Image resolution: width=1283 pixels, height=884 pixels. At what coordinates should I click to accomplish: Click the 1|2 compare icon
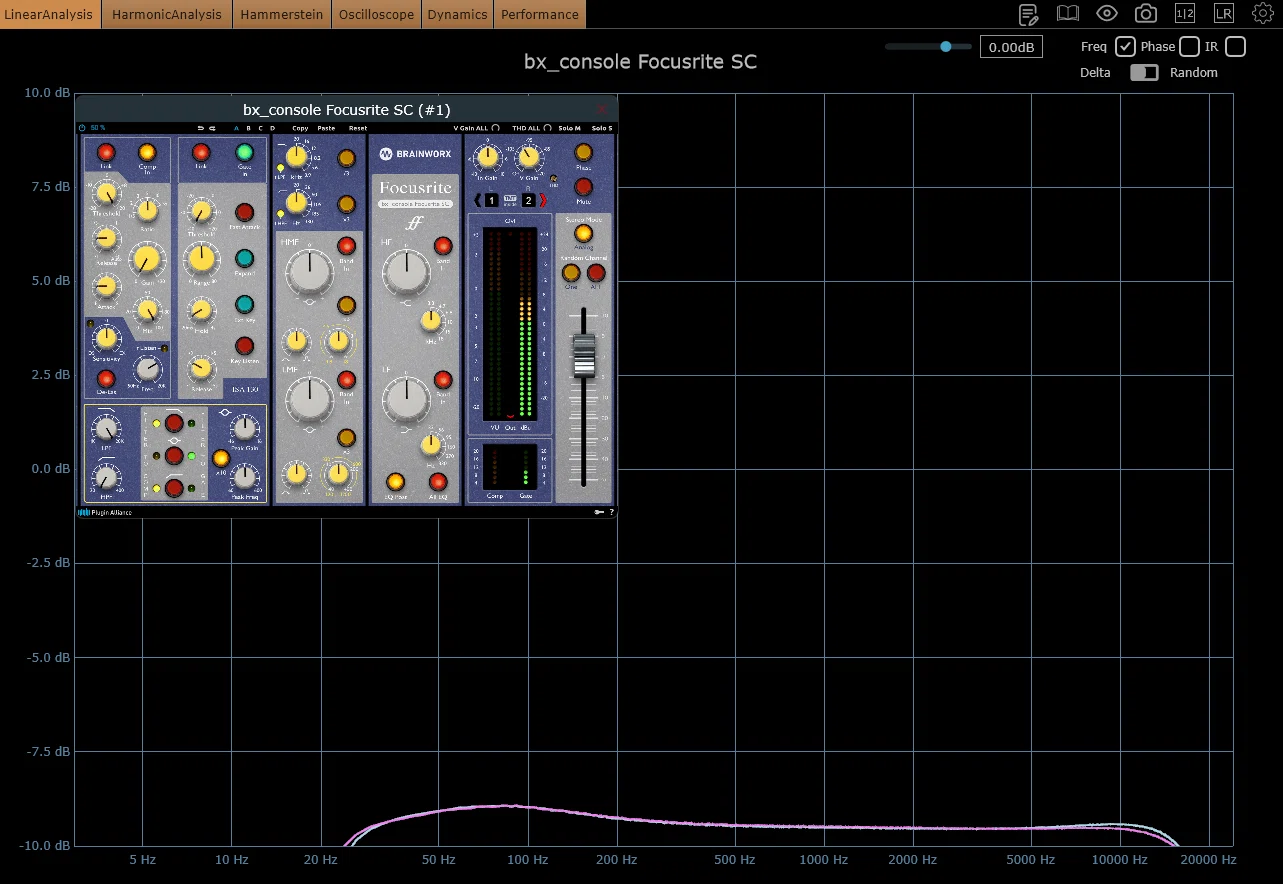point(1185,14)
